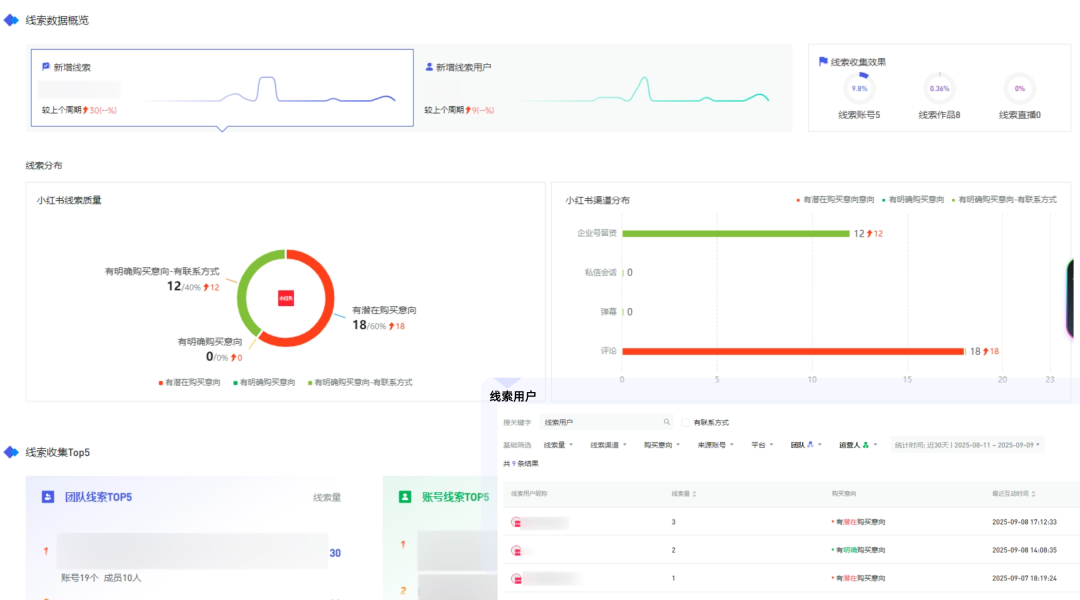Click the 线索账号5 progress ring
This screenshot has height=600, width=1080.
coord(859,88)
